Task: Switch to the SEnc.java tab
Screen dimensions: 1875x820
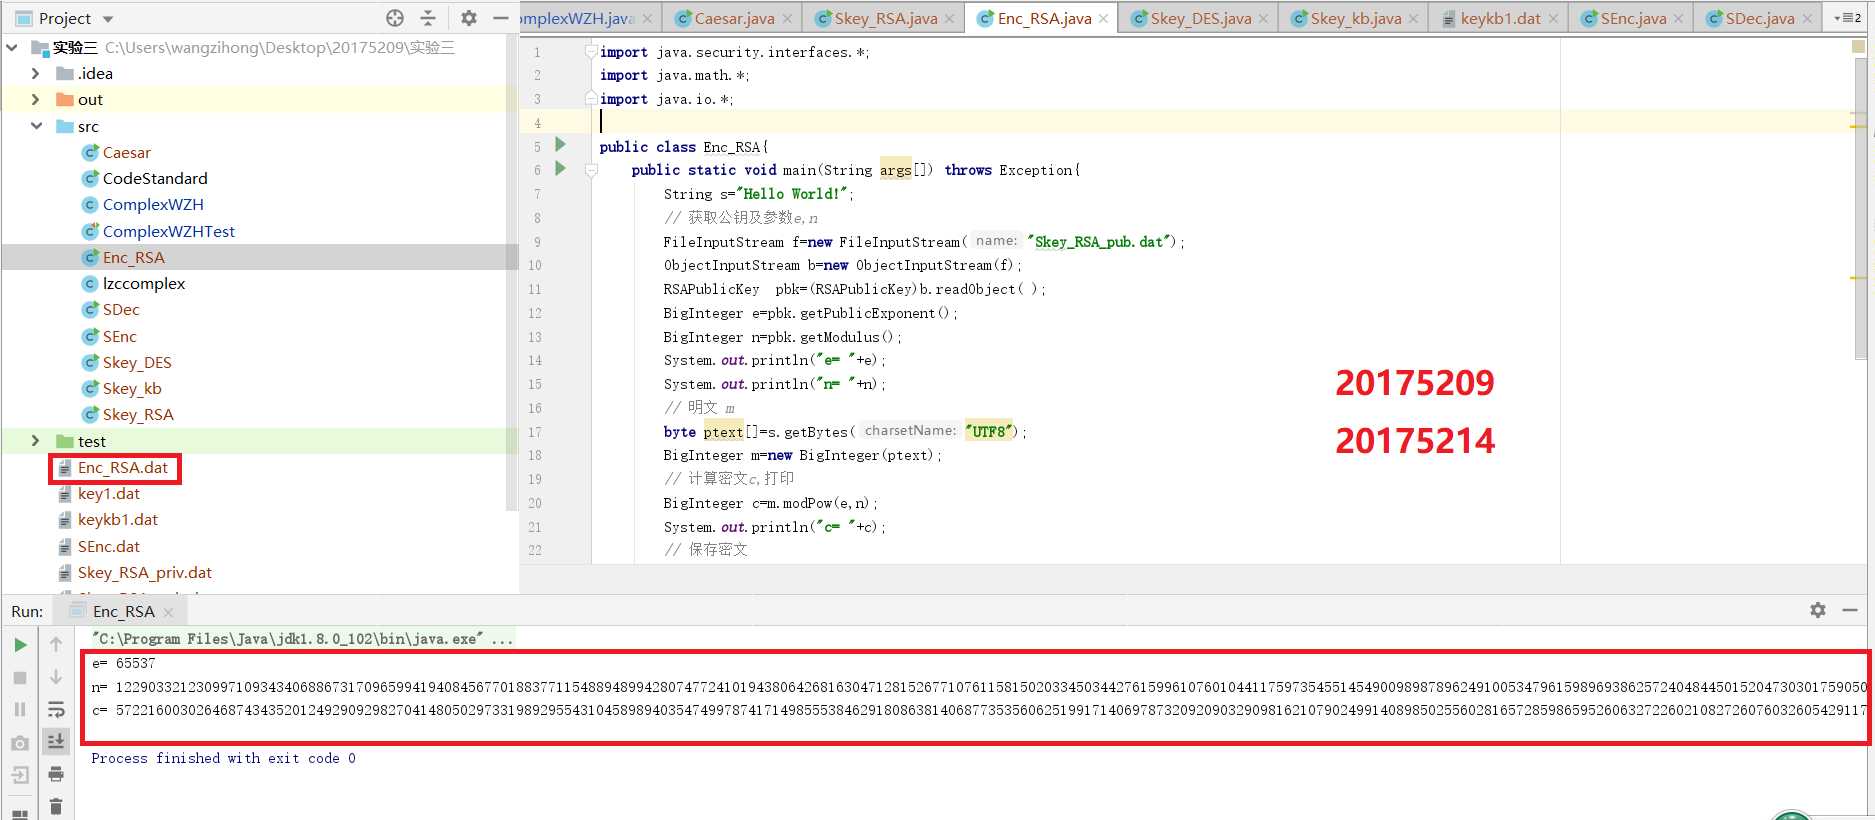Action: [x=1633, y=18]
